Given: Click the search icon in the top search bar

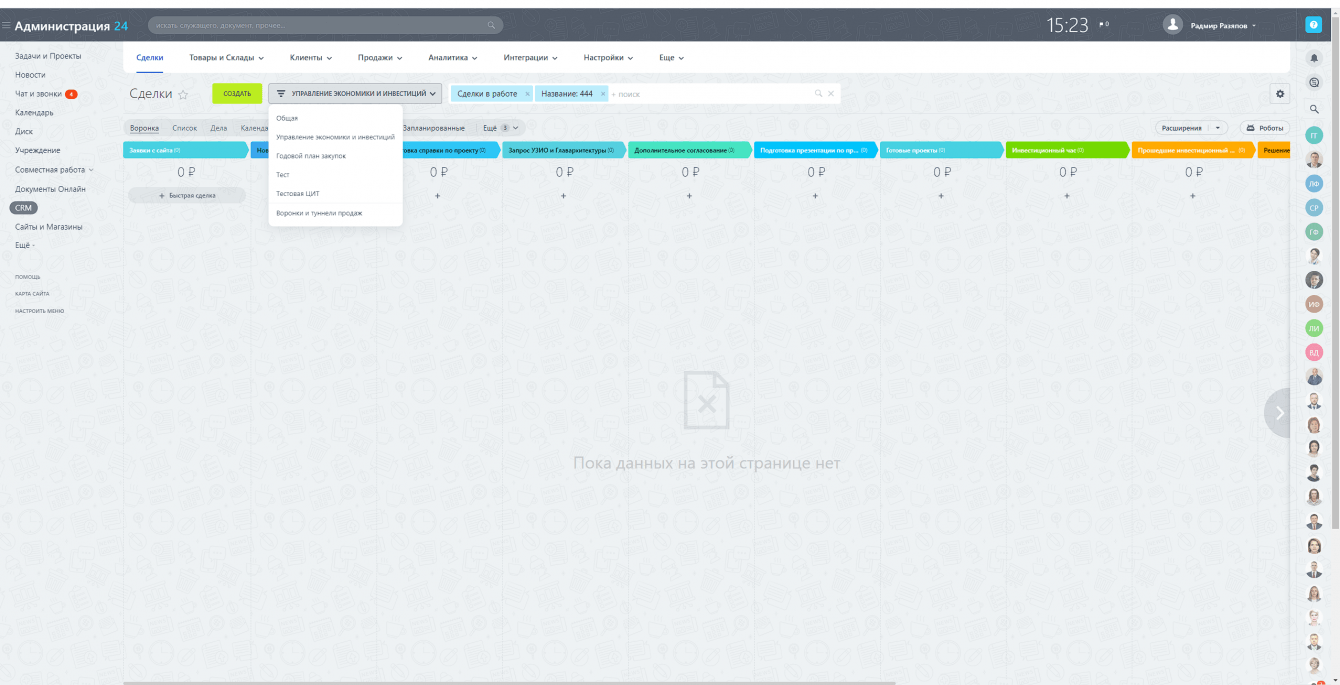Looking at the screenshot, I should coord(491,25).
